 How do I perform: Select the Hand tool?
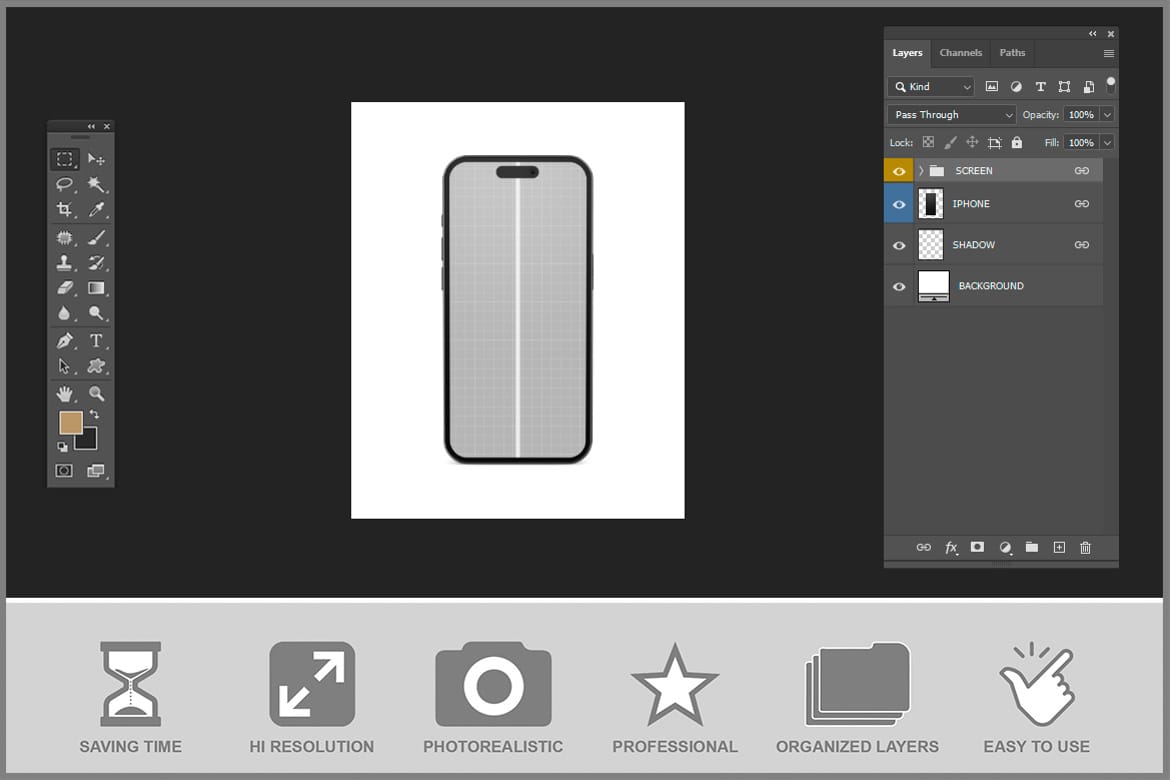click(x=65, y=393)
